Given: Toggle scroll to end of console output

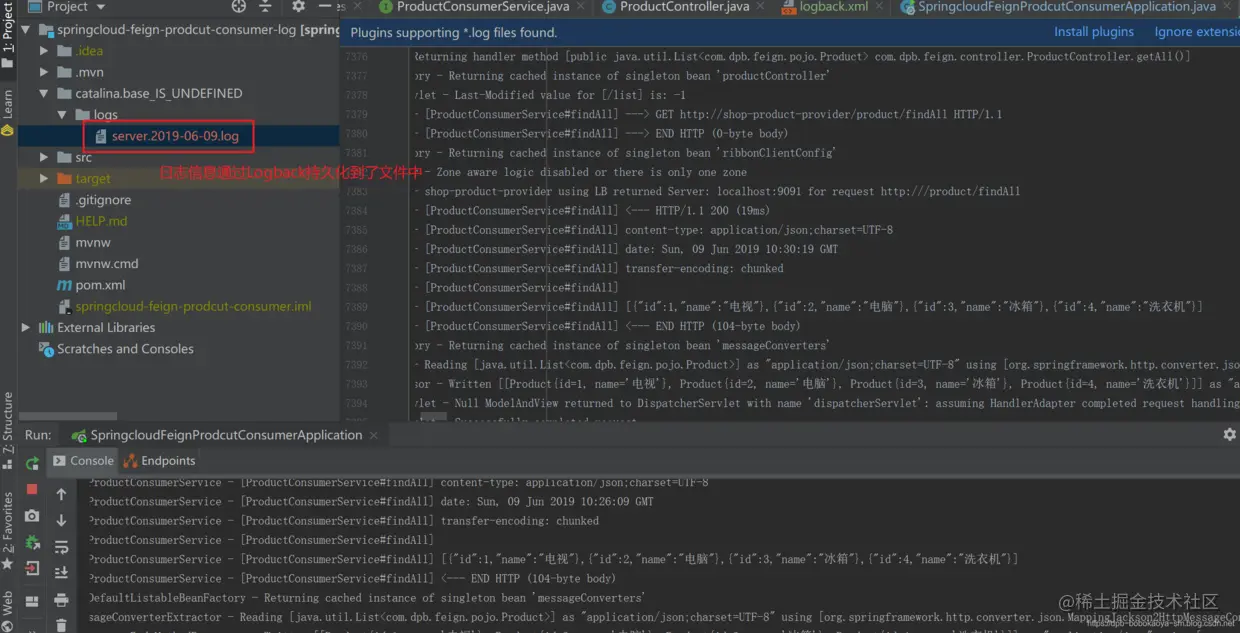Looking at the screenshot, I should [61, 573].
